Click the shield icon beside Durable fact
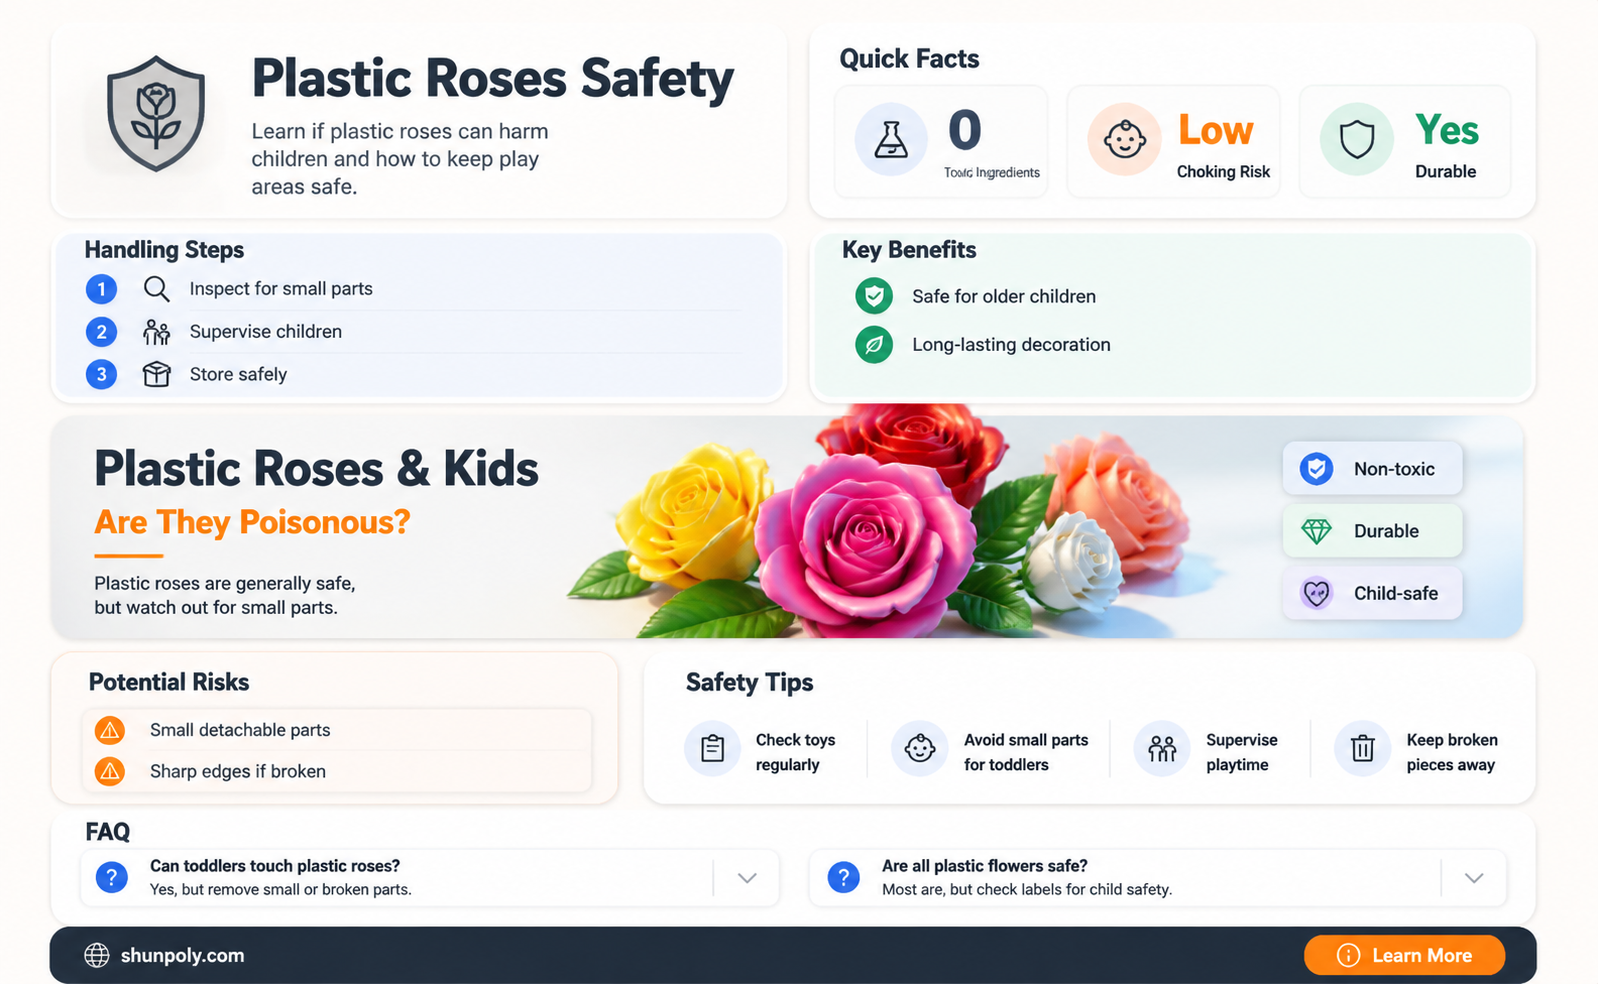The width and height of the screenshot is (1598, 984). (x=1356, y=139)
